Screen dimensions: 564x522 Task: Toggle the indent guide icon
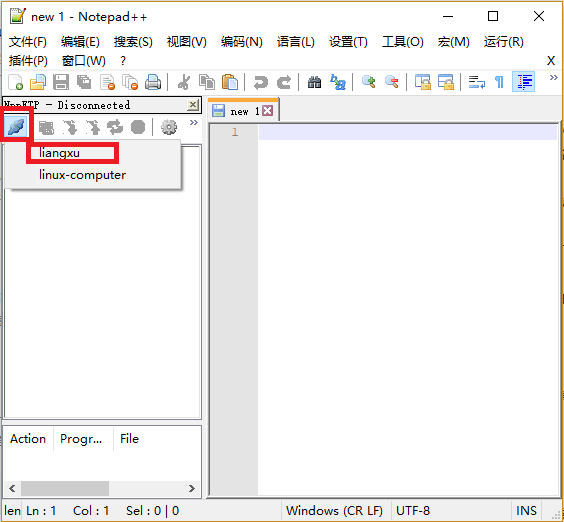524,82
